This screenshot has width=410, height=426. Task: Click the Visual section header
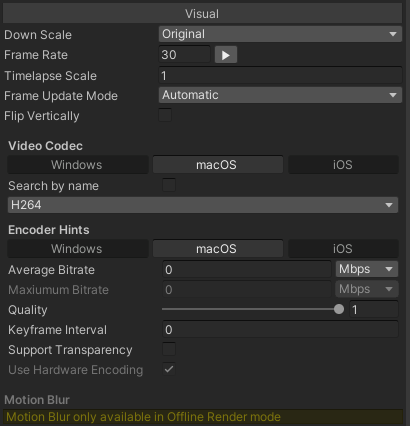pyautogui.click(x=202, y=14)
